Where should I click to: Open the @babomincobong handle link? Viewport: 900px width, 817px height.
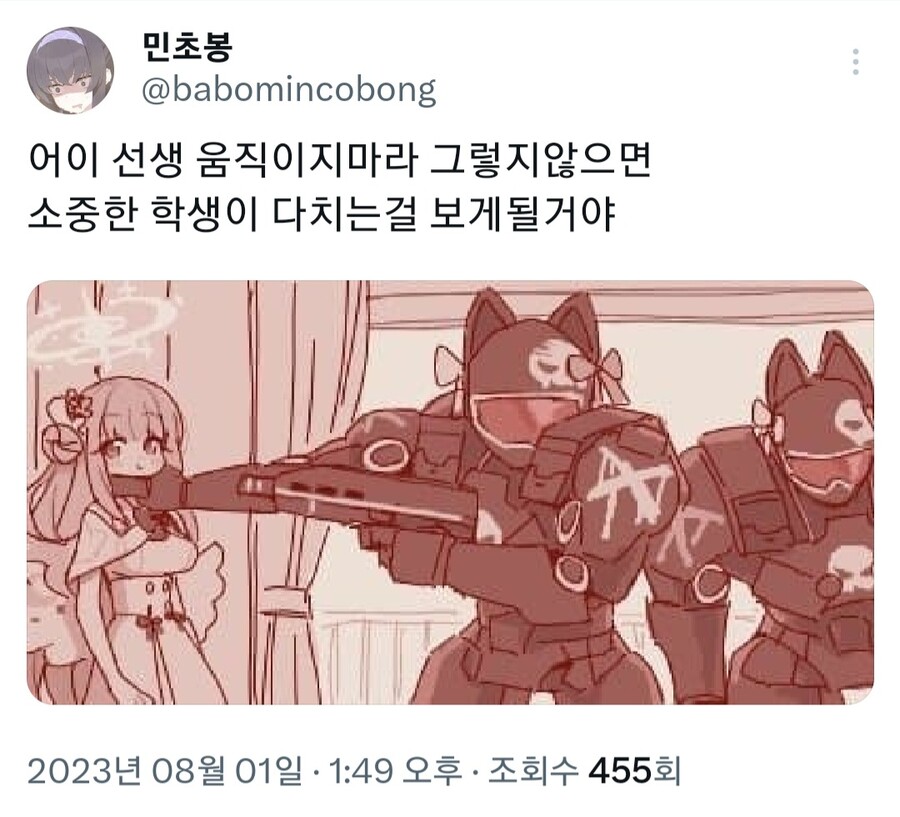coord(289,90)
